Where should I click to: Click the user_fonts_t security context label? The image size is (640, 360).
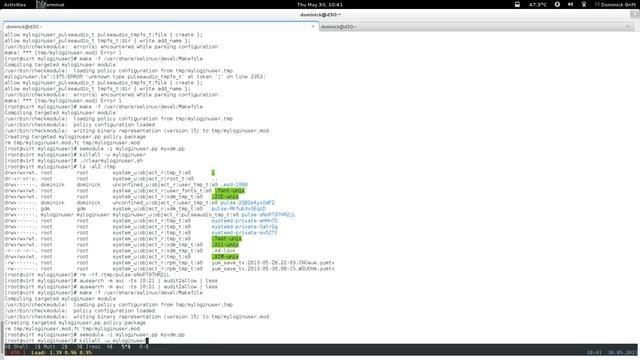(x=162, y=191)
